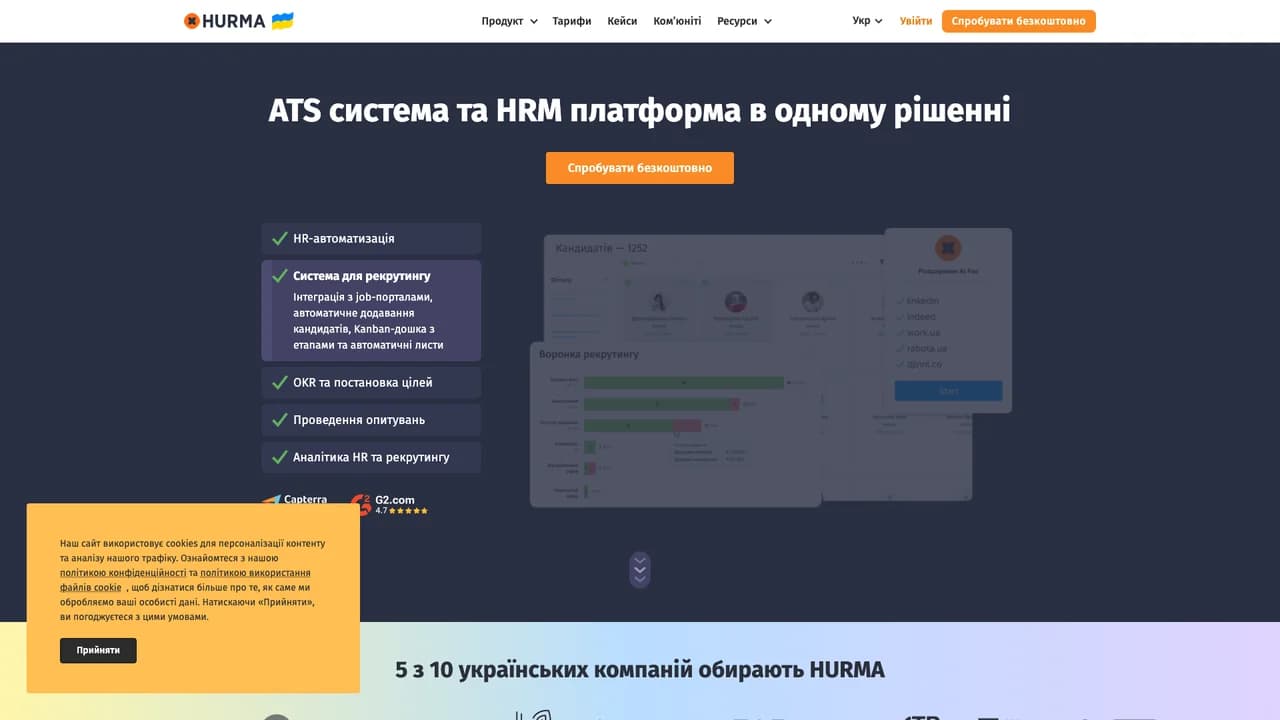
Task: Go to the Тарифи page
Action: click(x=572, y=21)
